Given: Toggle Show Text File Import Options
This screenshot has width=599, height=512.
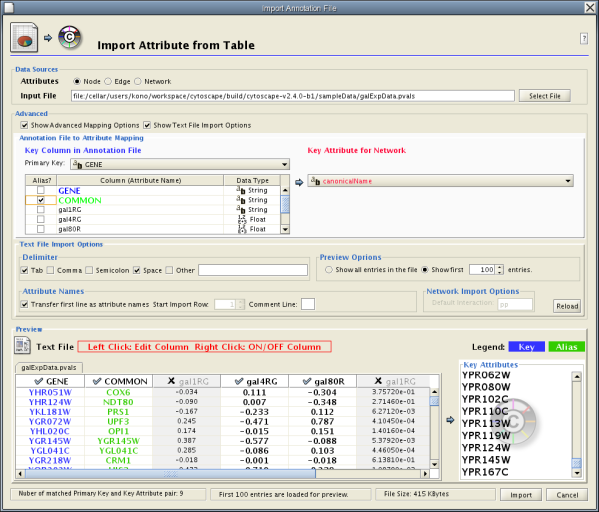Looking at the screenshot, I should (147, 125).
